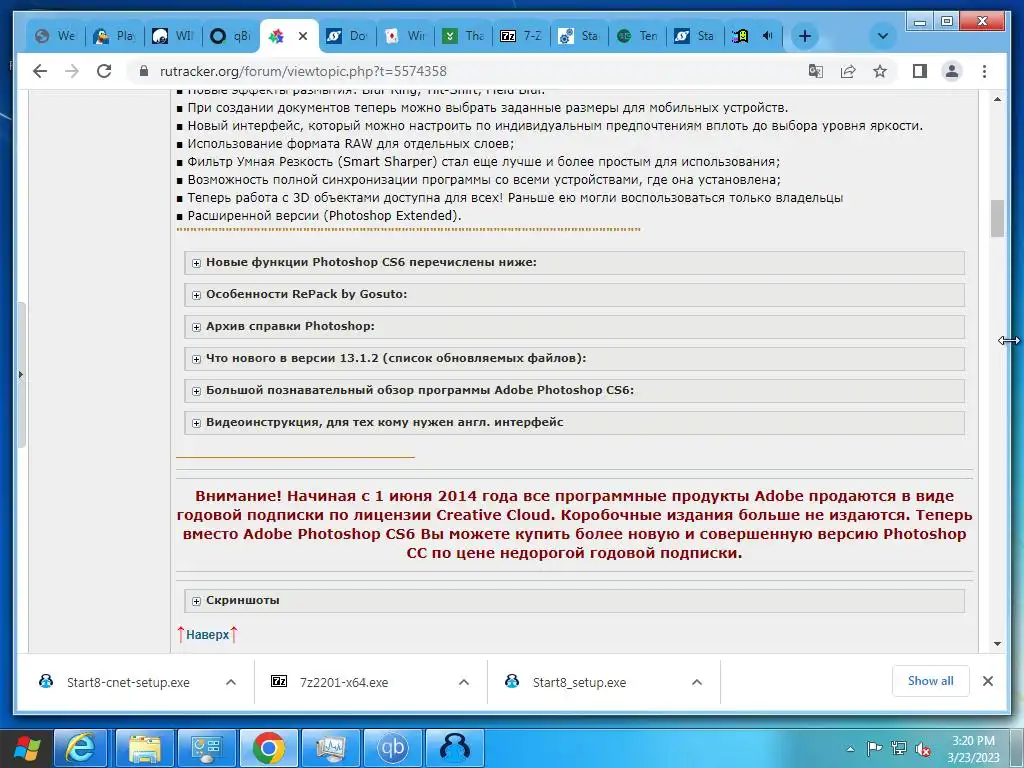Click the taskbar clock 3:20 PM
1024x768 pixels.
pos(973,749)
